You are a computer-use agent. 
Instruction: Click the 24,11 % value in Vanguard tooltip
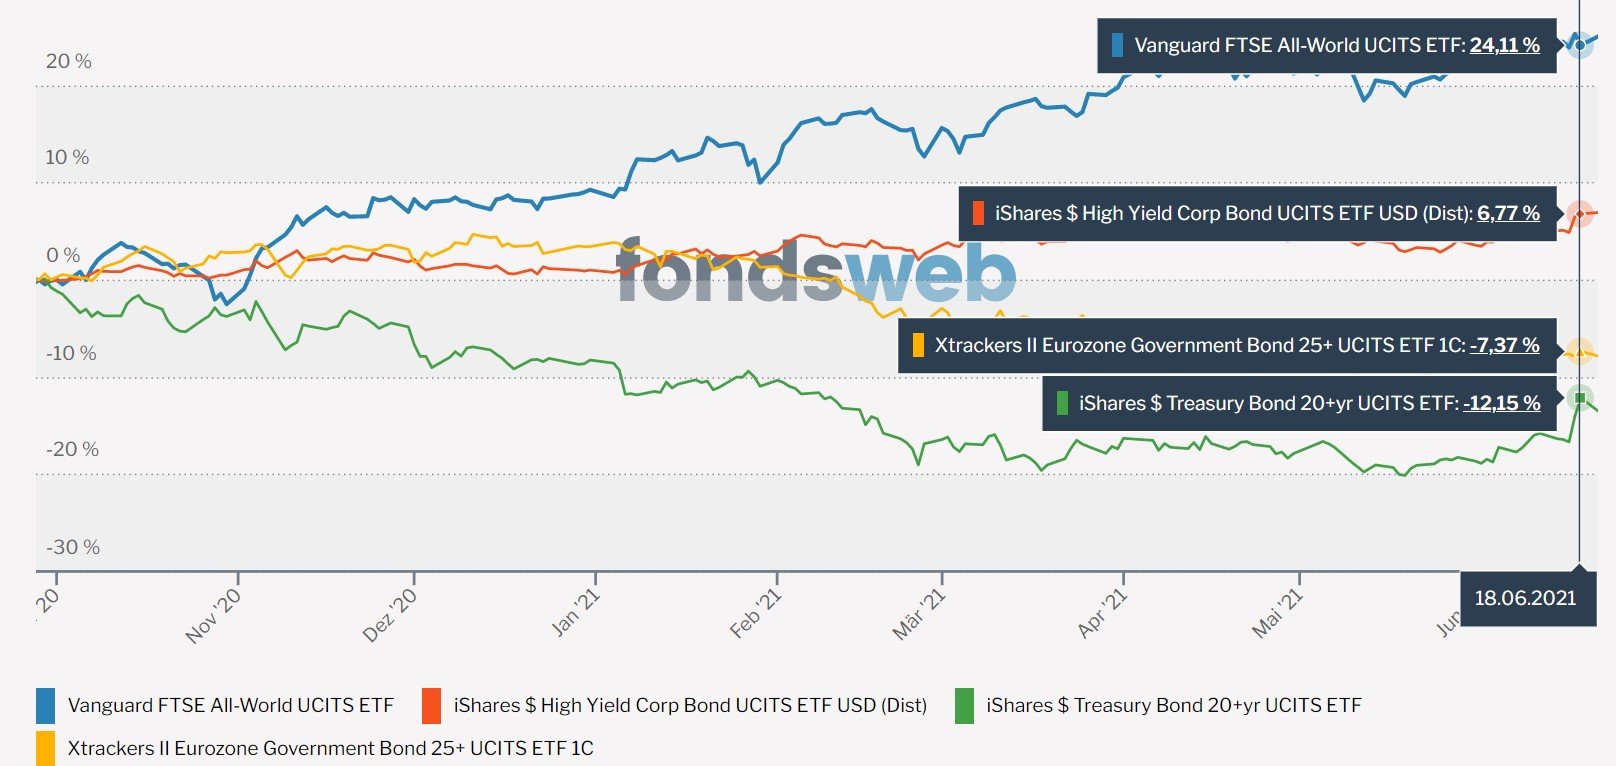[x=1504, y=45]
